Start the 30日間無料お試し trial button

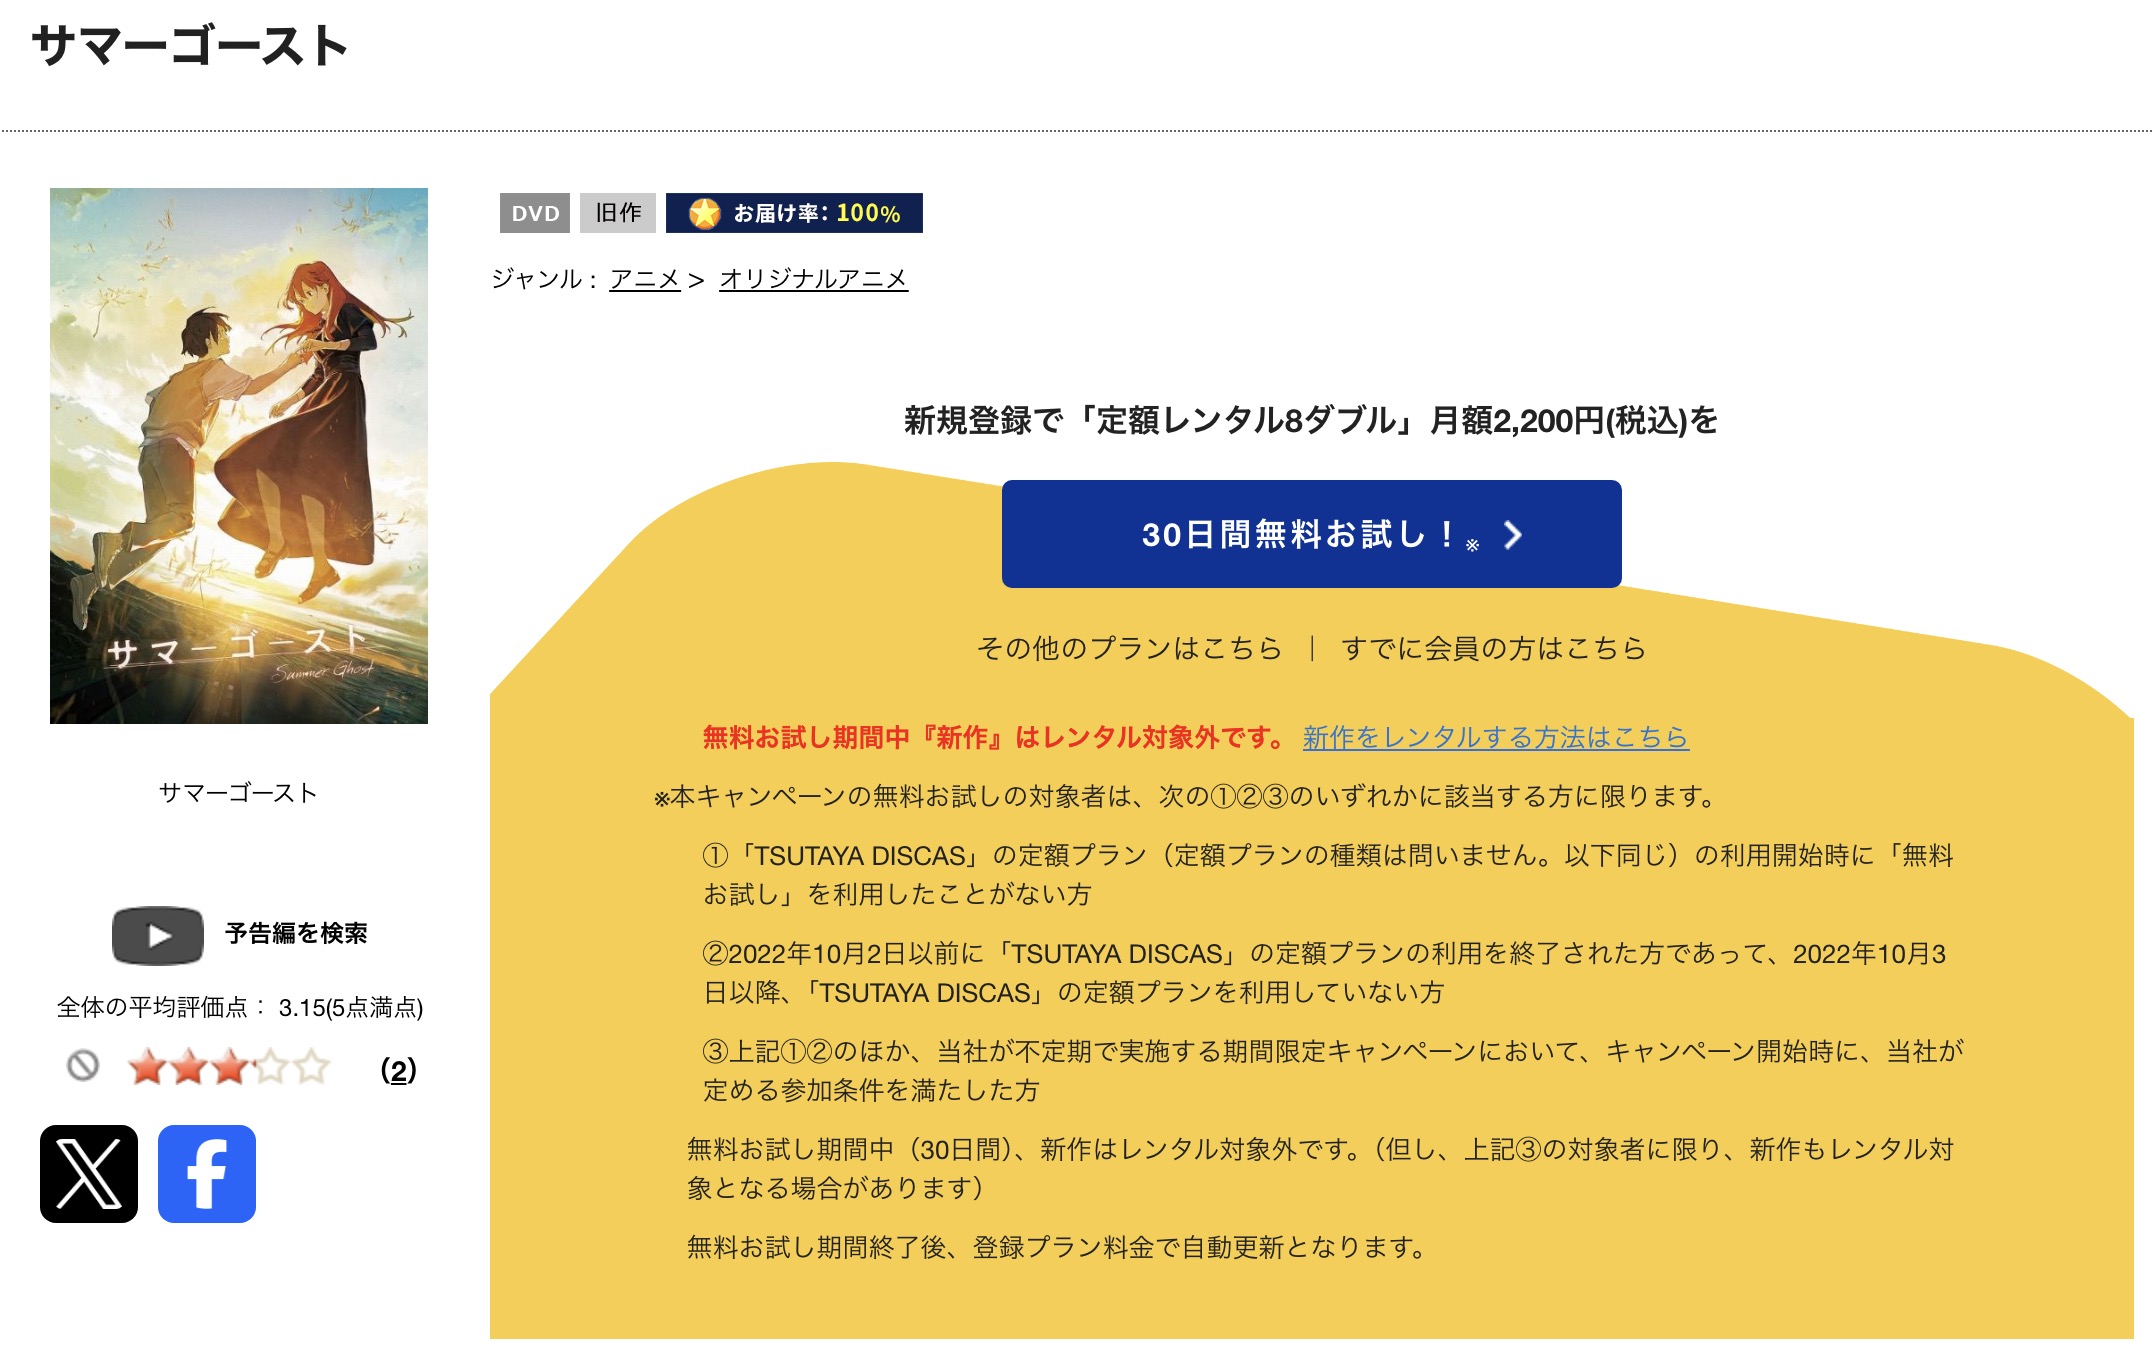coord(1311,534)
